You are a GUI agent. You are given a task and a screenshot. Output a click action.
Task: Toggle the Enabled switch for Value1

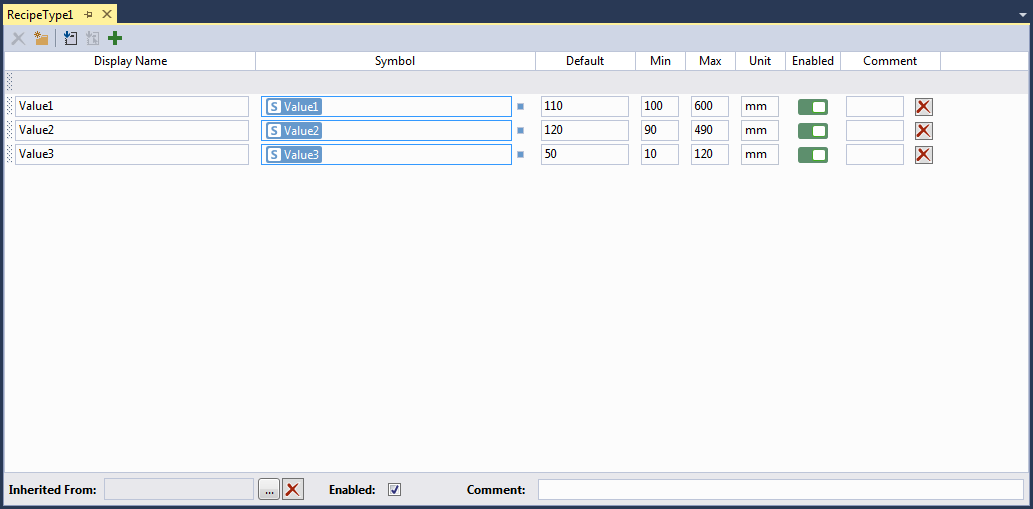[812, 107]
